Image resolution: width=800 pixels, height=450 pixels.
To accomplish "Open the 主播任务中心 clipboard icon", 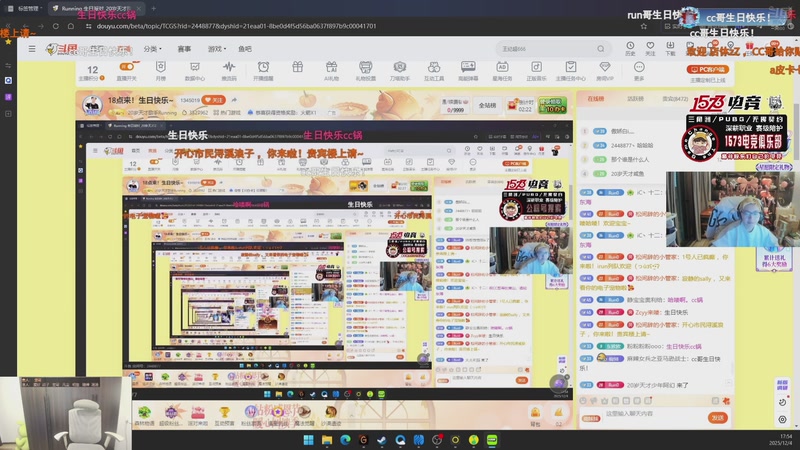I will pos(570,71).
